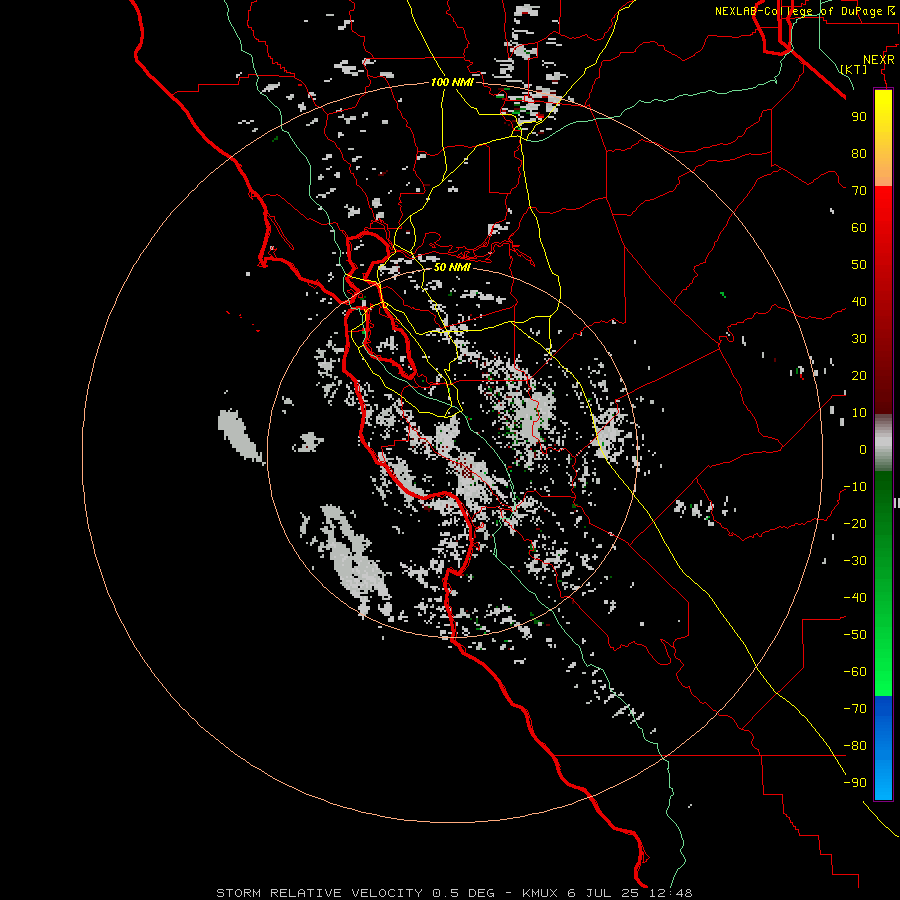
Task: Click the "80" value on the scale
Action: [859, 153]
